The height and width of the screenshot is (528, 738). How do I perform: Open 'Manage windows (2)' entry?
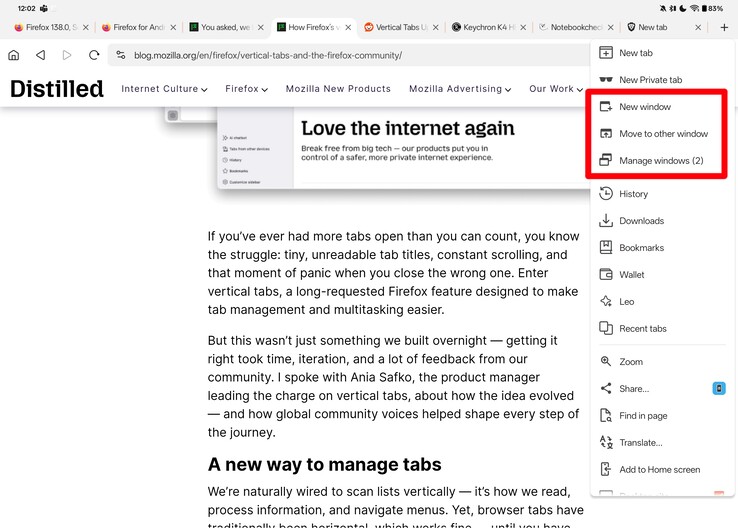point(662,160)
